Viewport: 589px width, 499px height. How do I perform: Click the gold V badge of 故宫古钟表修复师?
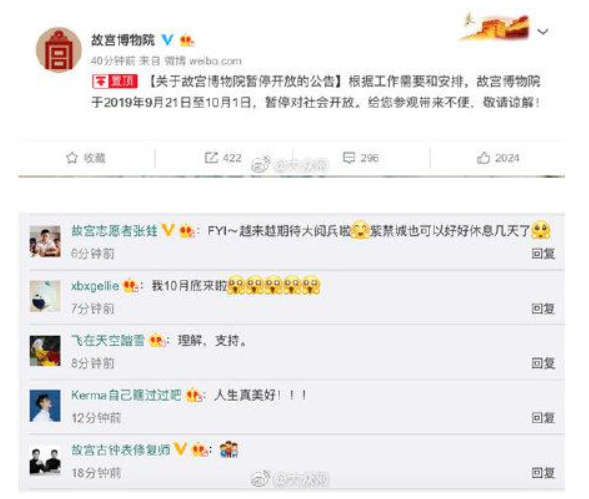(180, 449)
